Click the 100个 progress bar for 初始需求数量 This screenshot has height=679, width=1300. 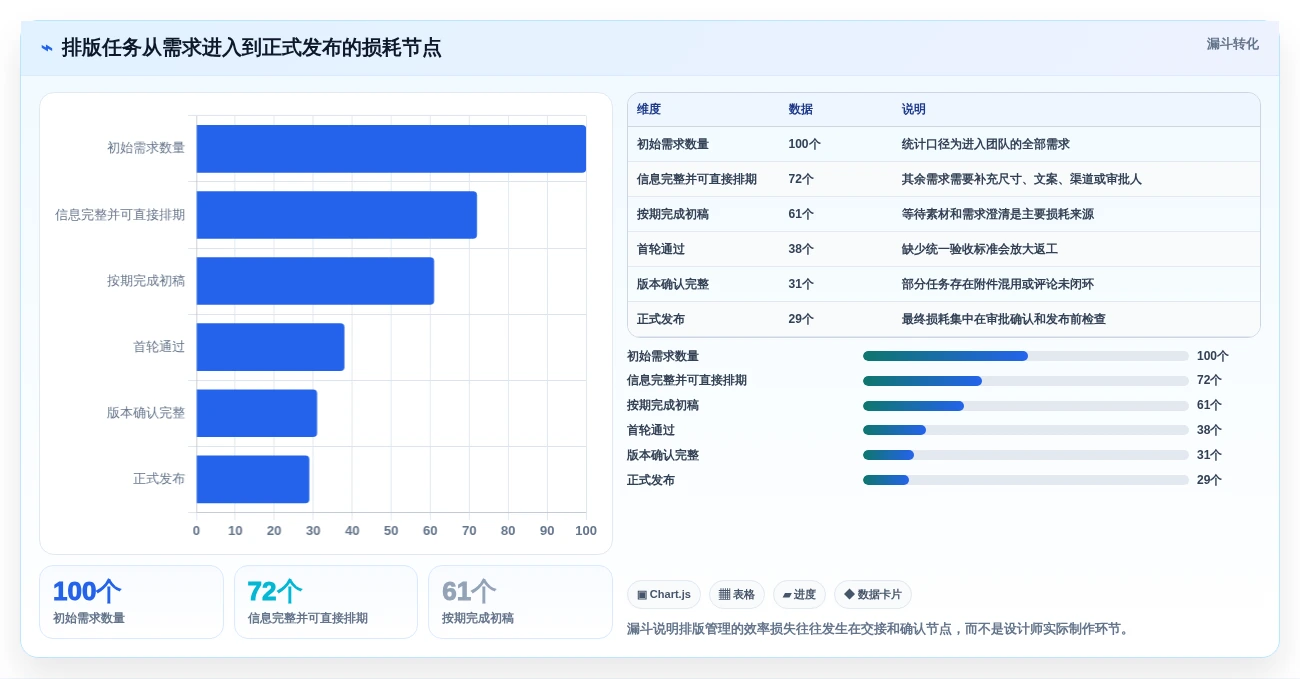point(1026,356)
